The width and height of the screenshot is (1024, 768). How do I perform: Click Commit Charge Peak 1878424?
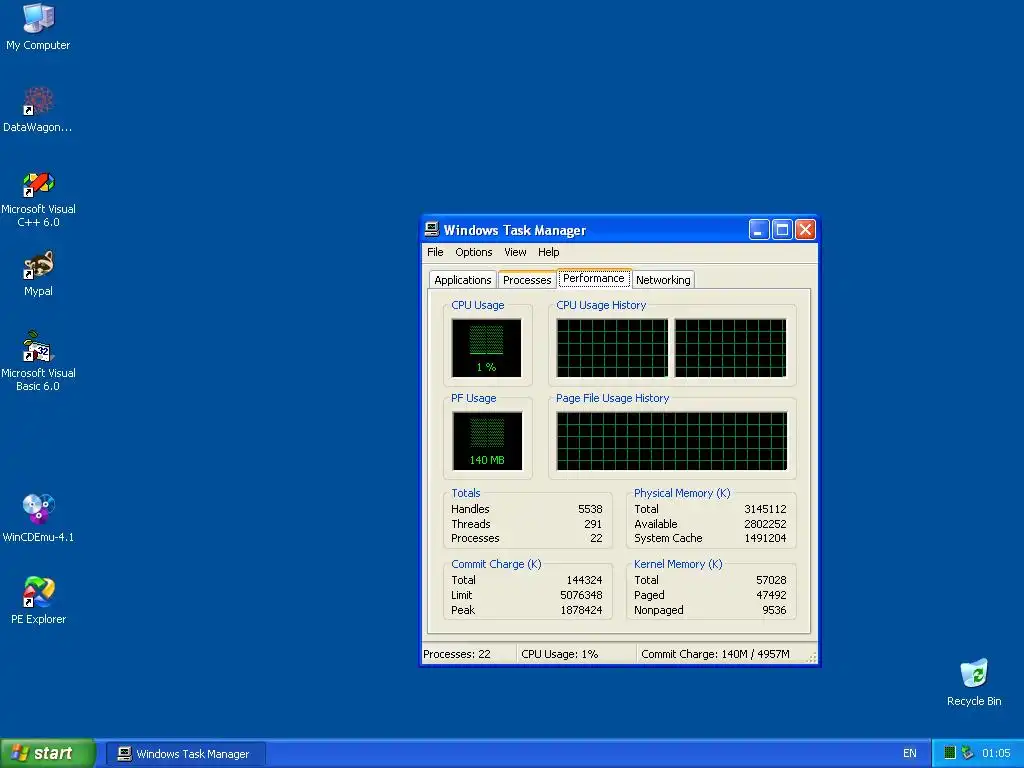pos(581,610)
